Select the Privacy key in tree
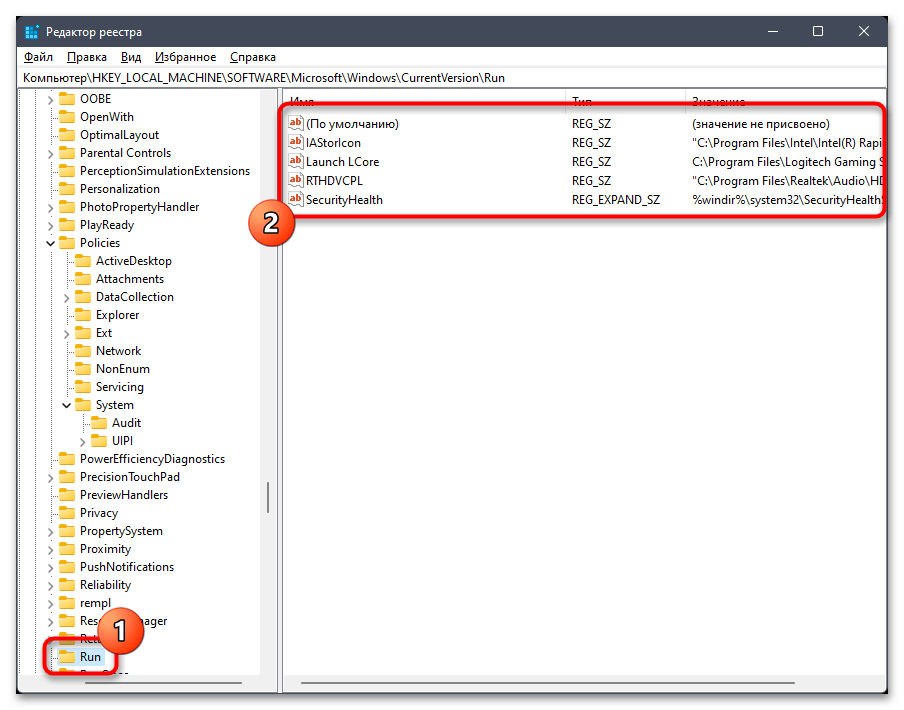Screen dimensions: 904x710 point(99,513)
